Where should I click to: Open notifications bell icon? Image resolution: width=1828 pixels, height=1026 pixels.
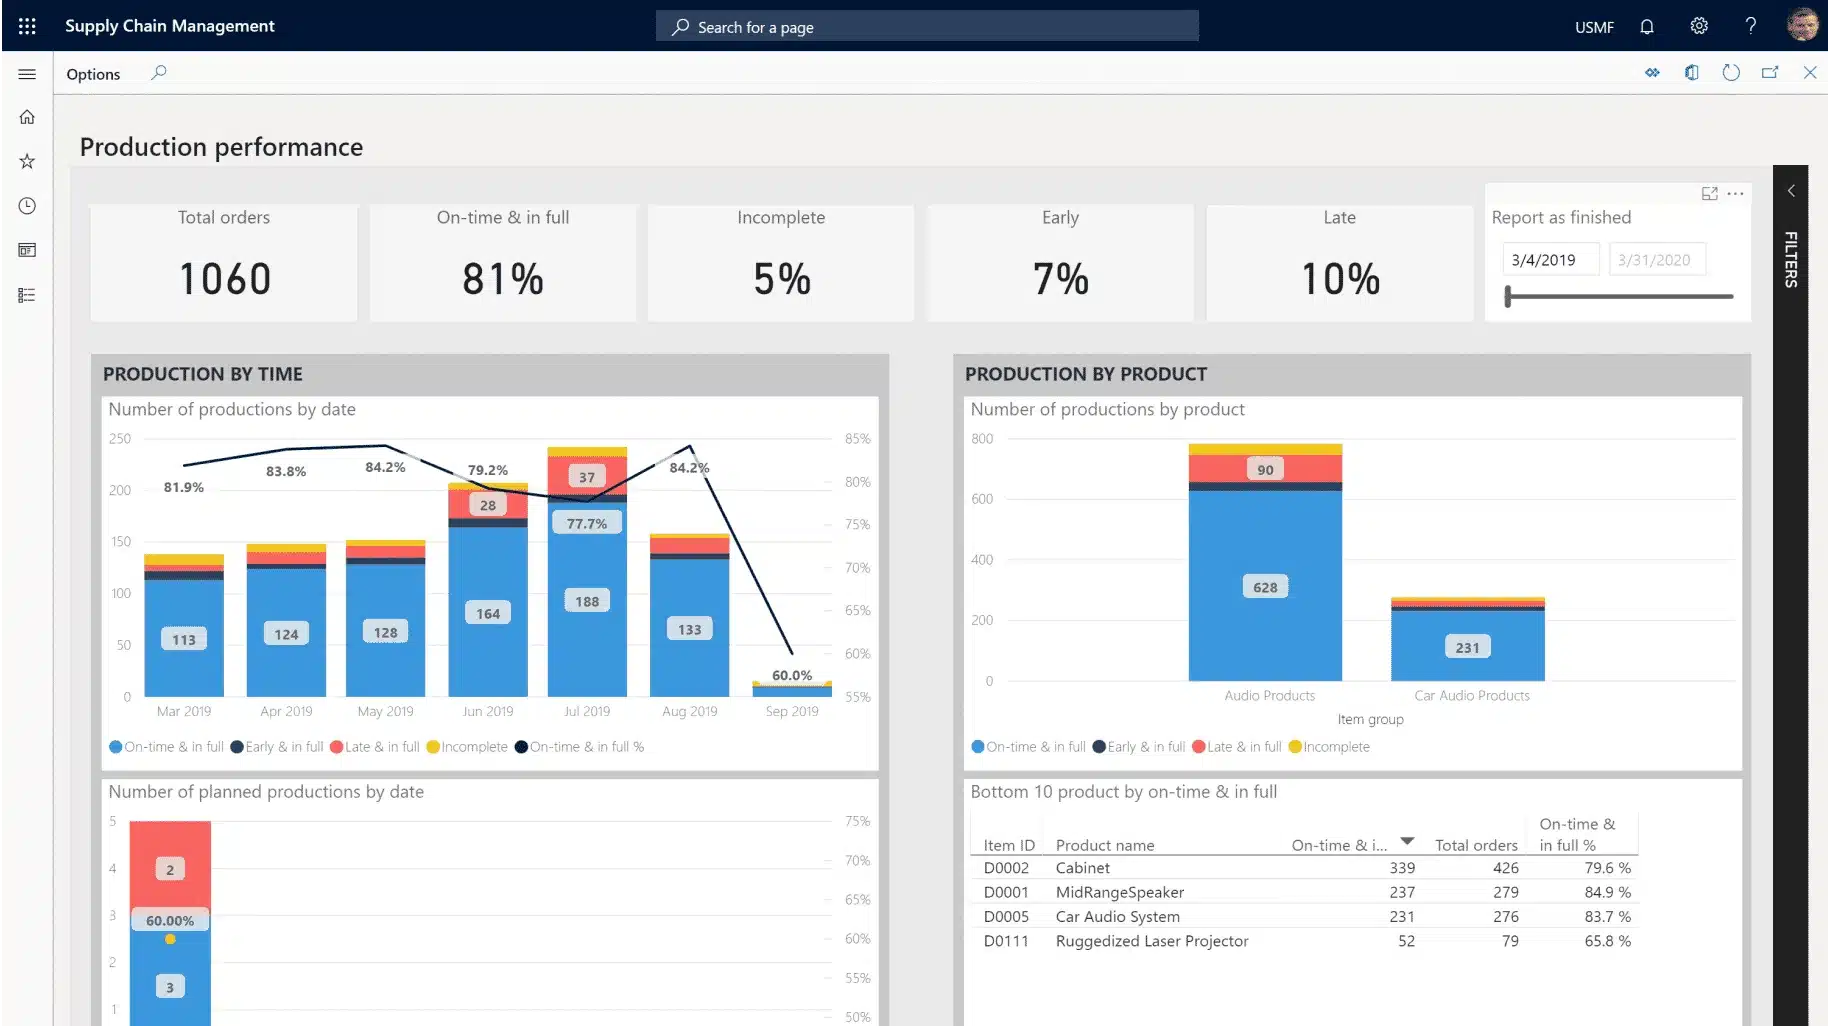click(1647, 27)
